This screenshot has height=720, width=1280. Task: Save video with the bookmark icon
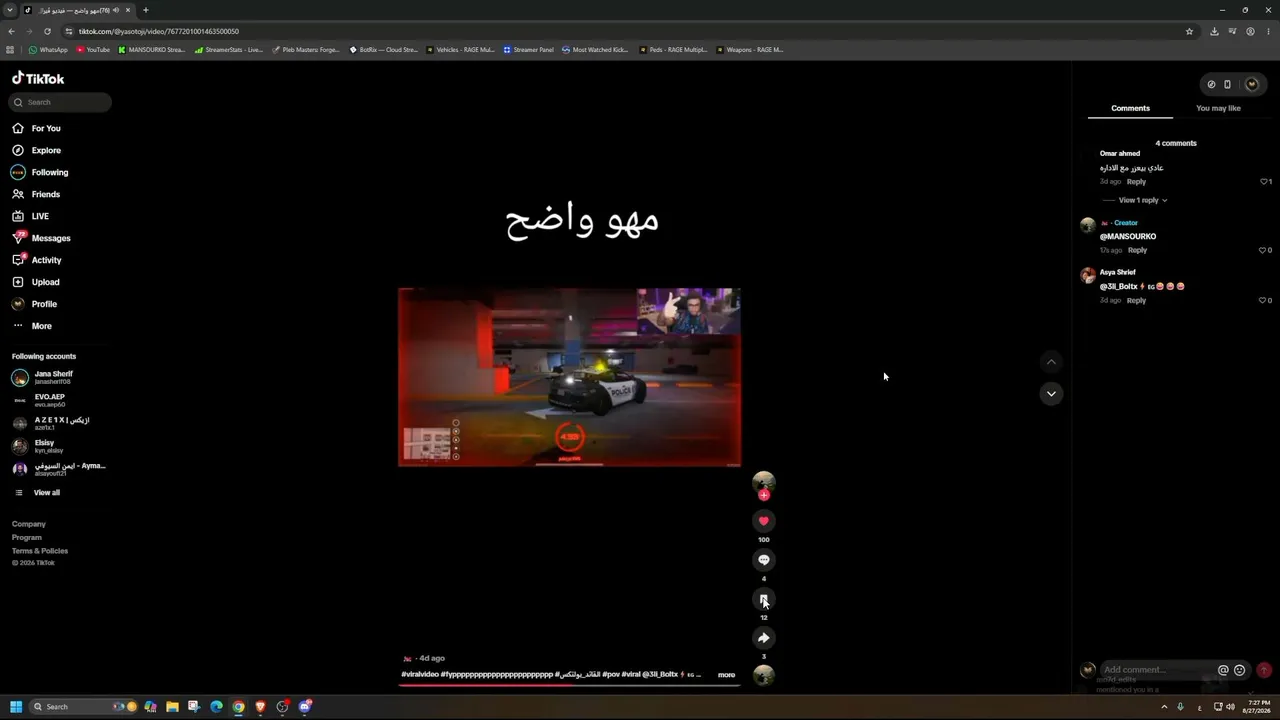point(764,599)
